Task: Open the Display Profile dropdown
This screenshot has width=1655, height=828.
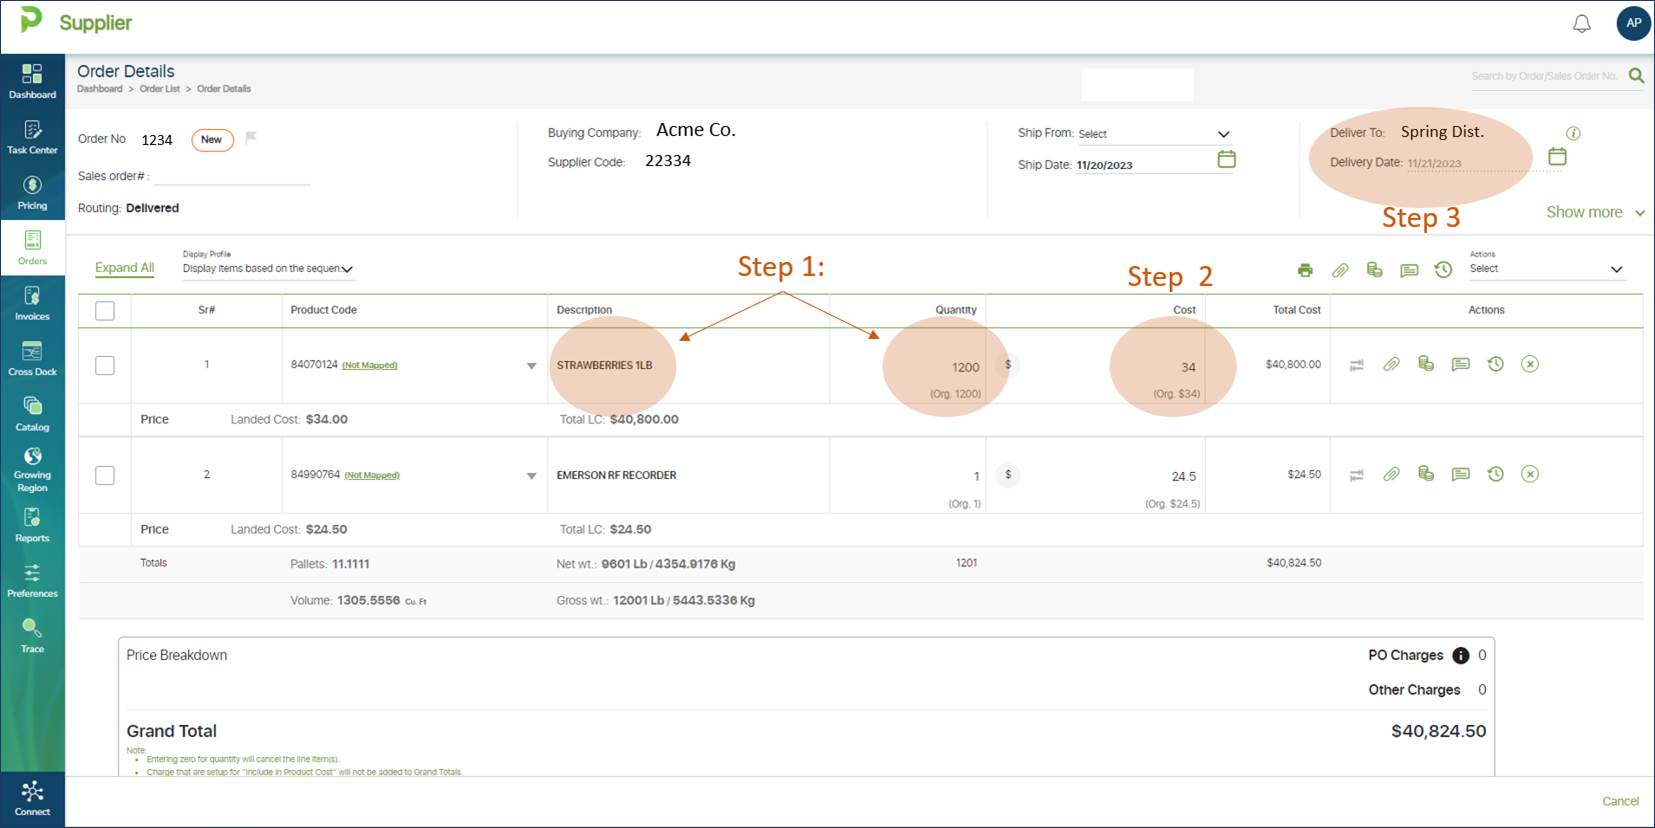Action: coord(268,268)
